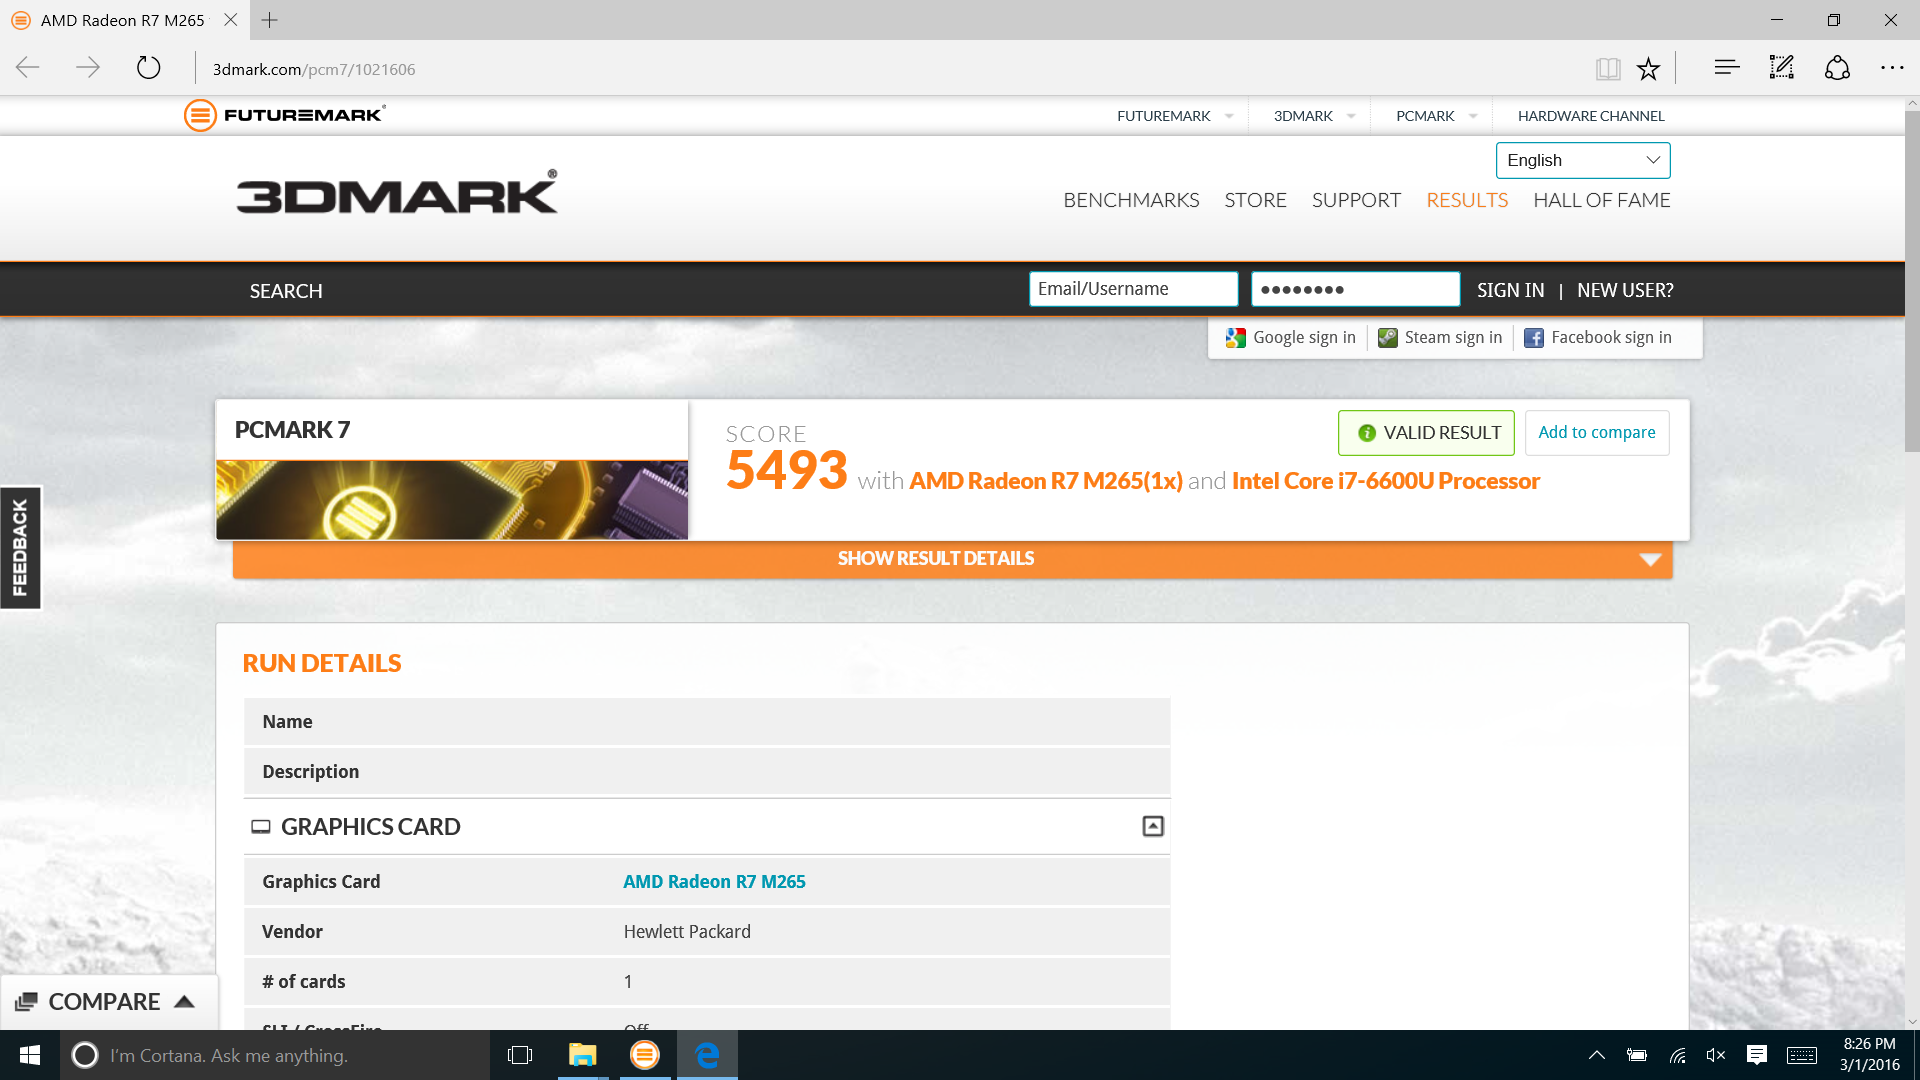The height and width of the screenshot is (1080, 1920).
Task: Click the Email/Username input field
Action: tap(1133, 289)
